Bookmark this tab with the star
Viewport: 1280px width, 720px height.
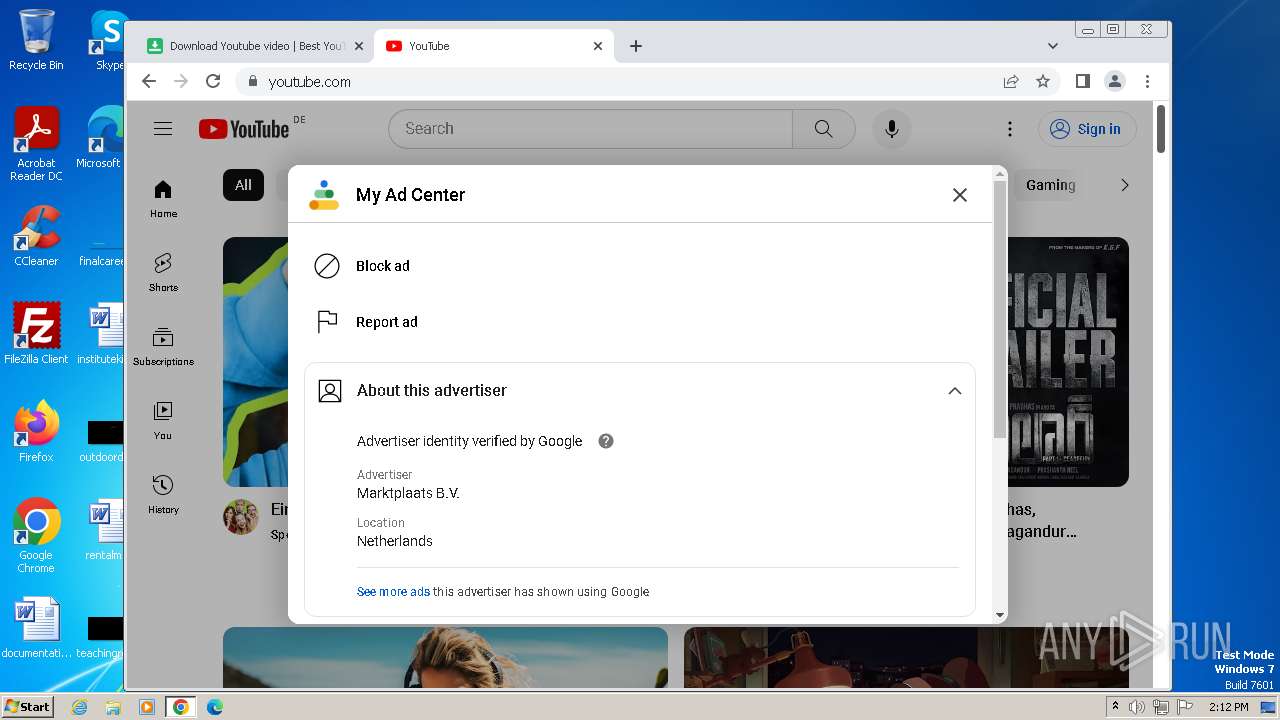pos(1043,82)
